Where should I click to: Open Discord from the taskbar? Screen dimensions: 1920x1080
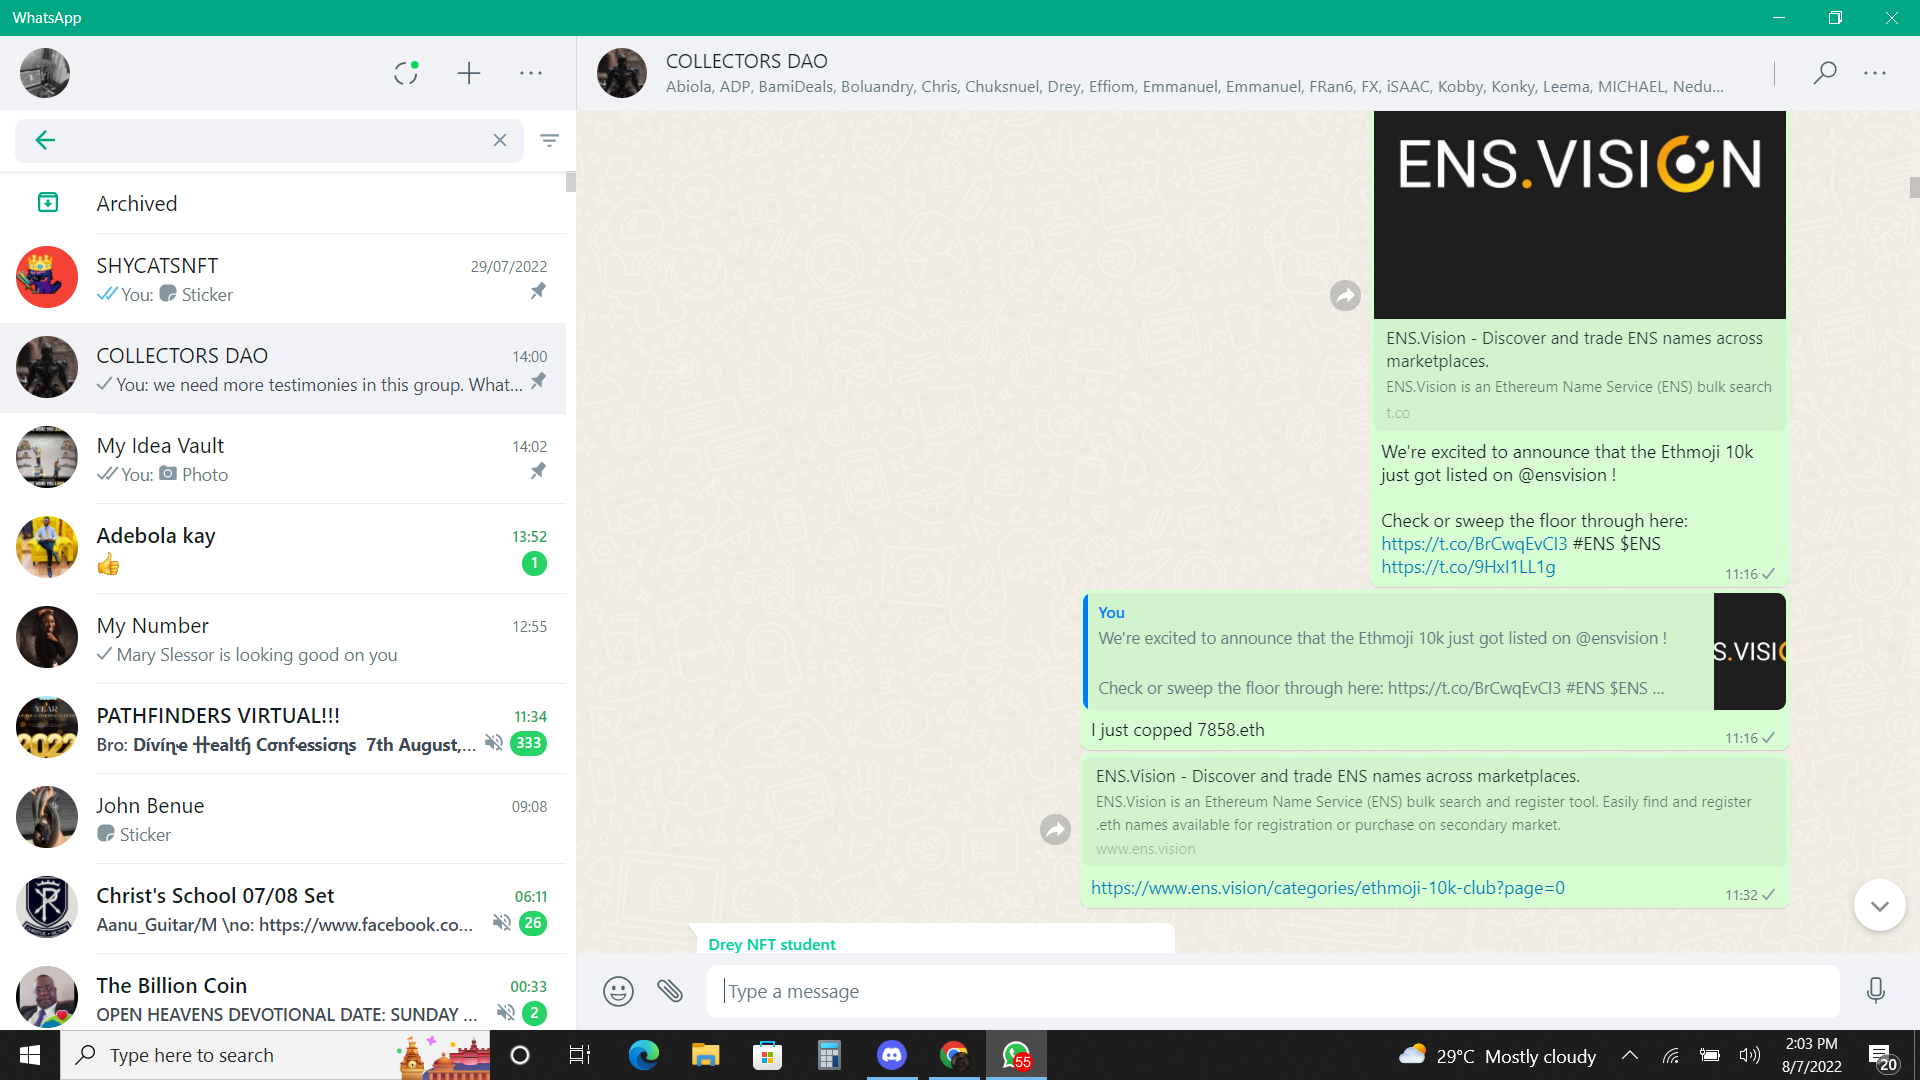[891, 1055]
